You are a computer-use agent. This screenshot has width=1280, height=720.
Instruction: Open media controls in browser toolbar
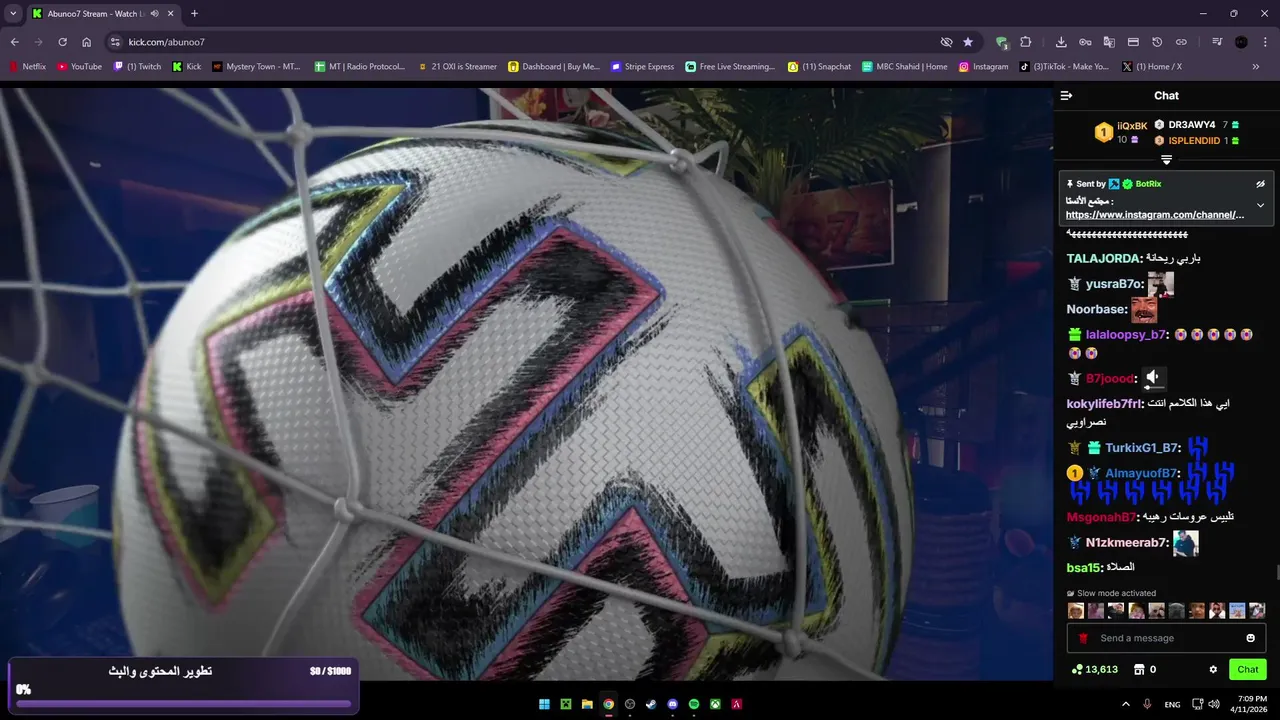[1217, 42]
